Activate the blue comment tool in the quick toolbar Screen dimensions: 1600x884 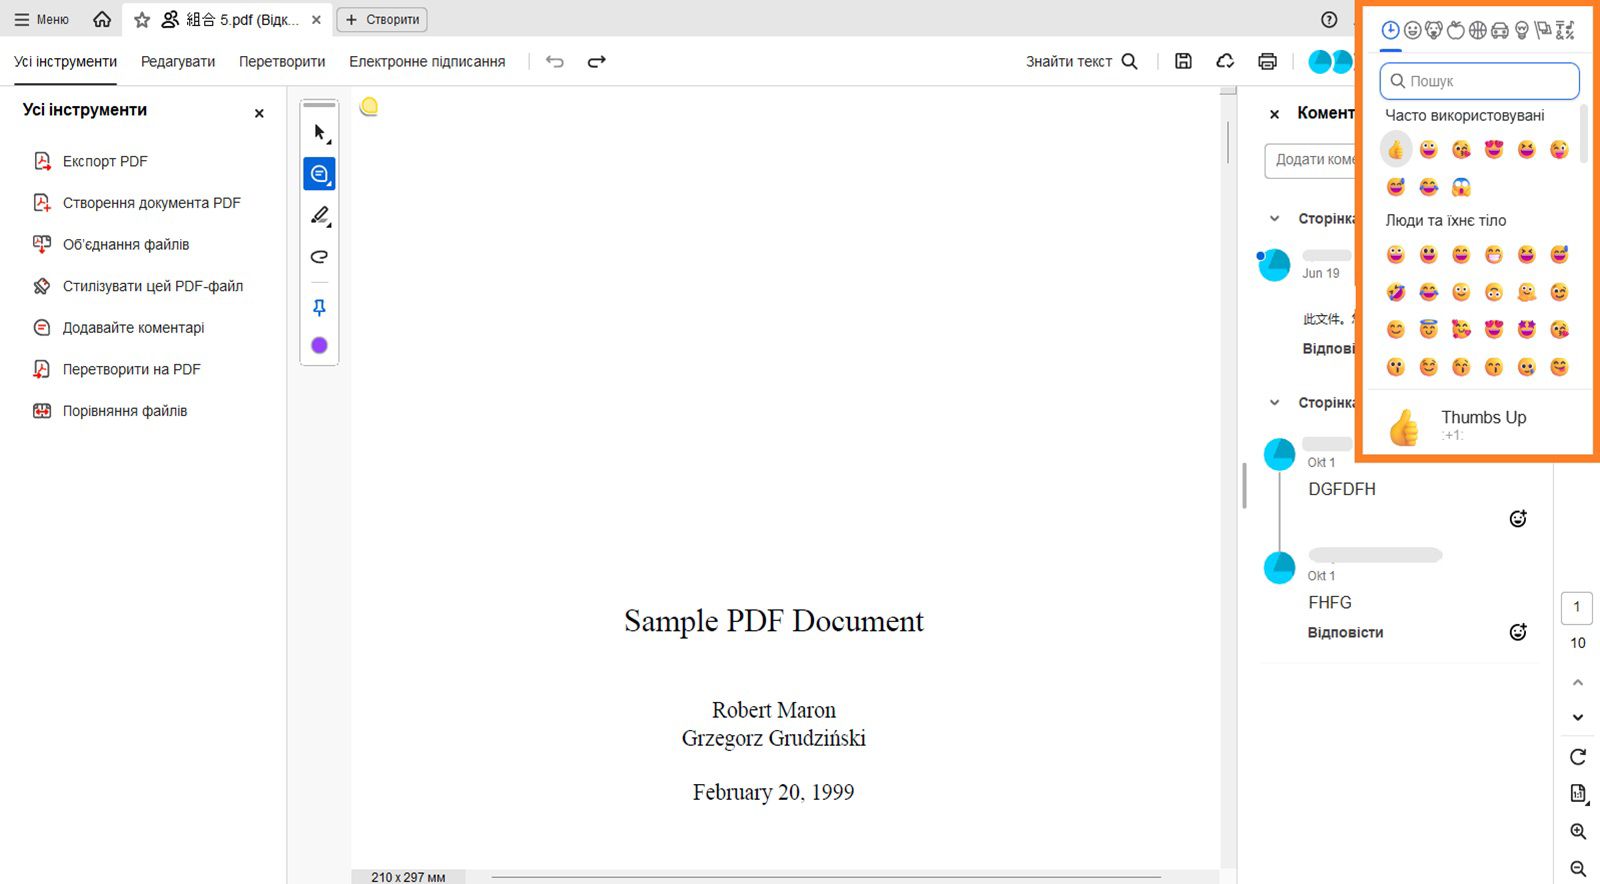click(319, 174)
